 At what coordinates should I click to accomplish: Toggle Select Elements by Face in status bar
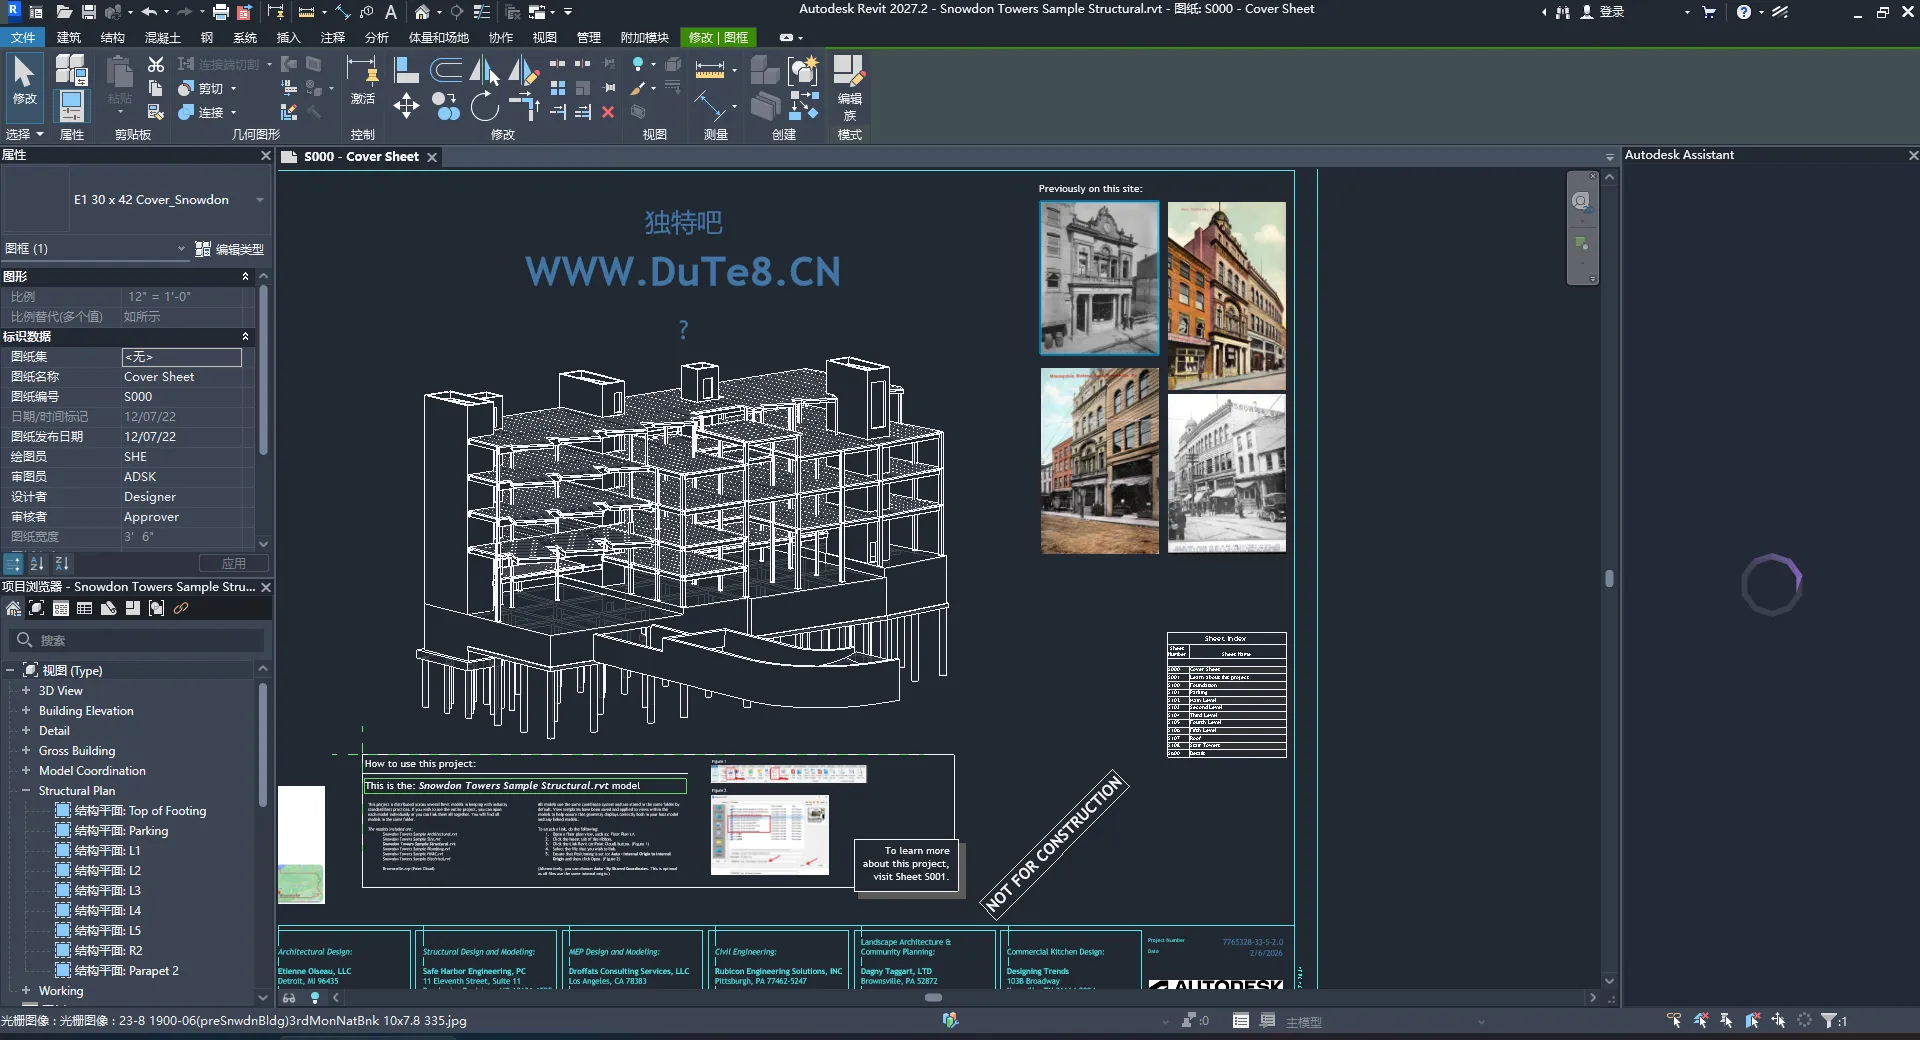pyautogui.click(x=1752, y=1020)
